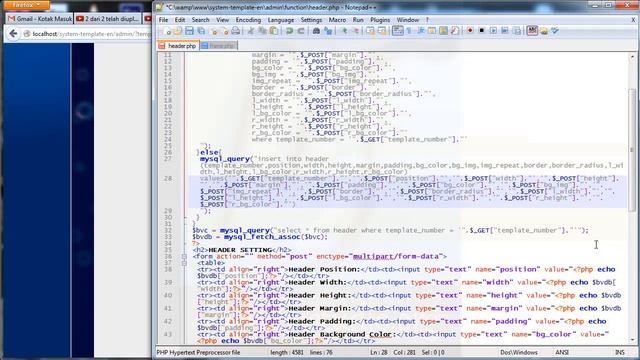This screenshot has height=360, width=640.
Task: Open the ? help menu
Action: tap(427, 20)
